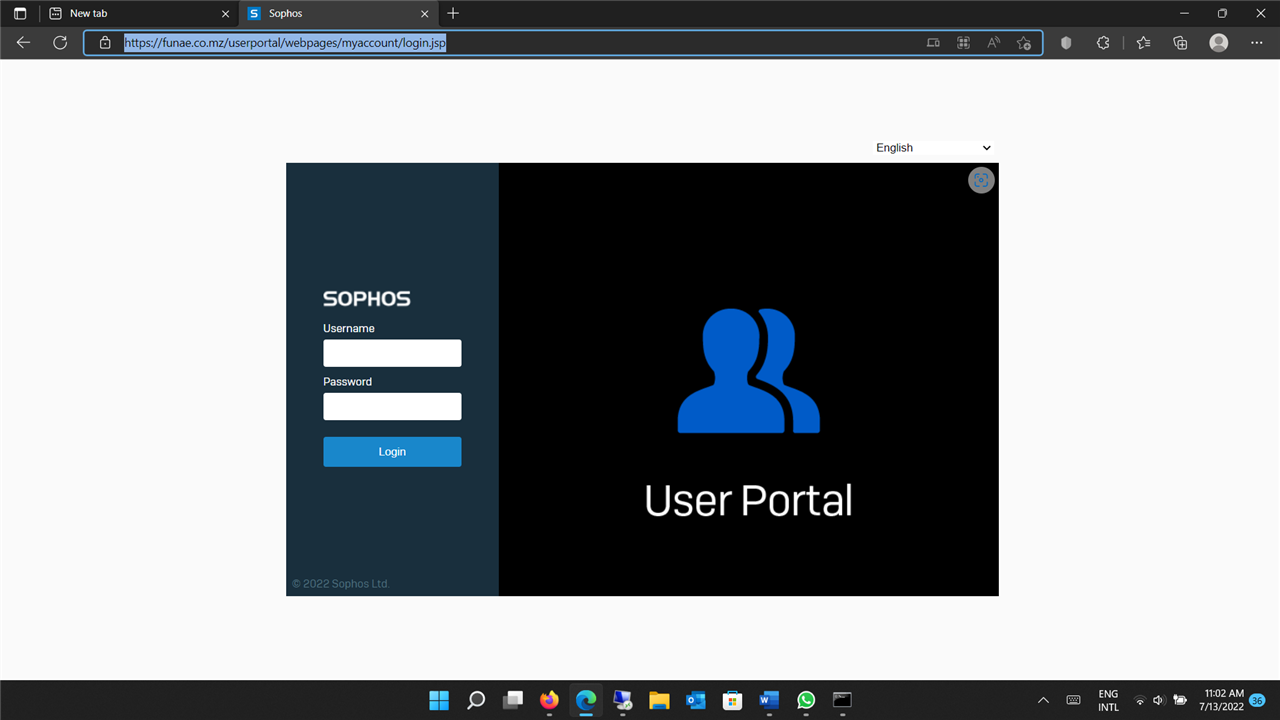Open Word from taskbar
Image resolution: width=1280 pixels, height=720 pixels.
coord(769,700)
